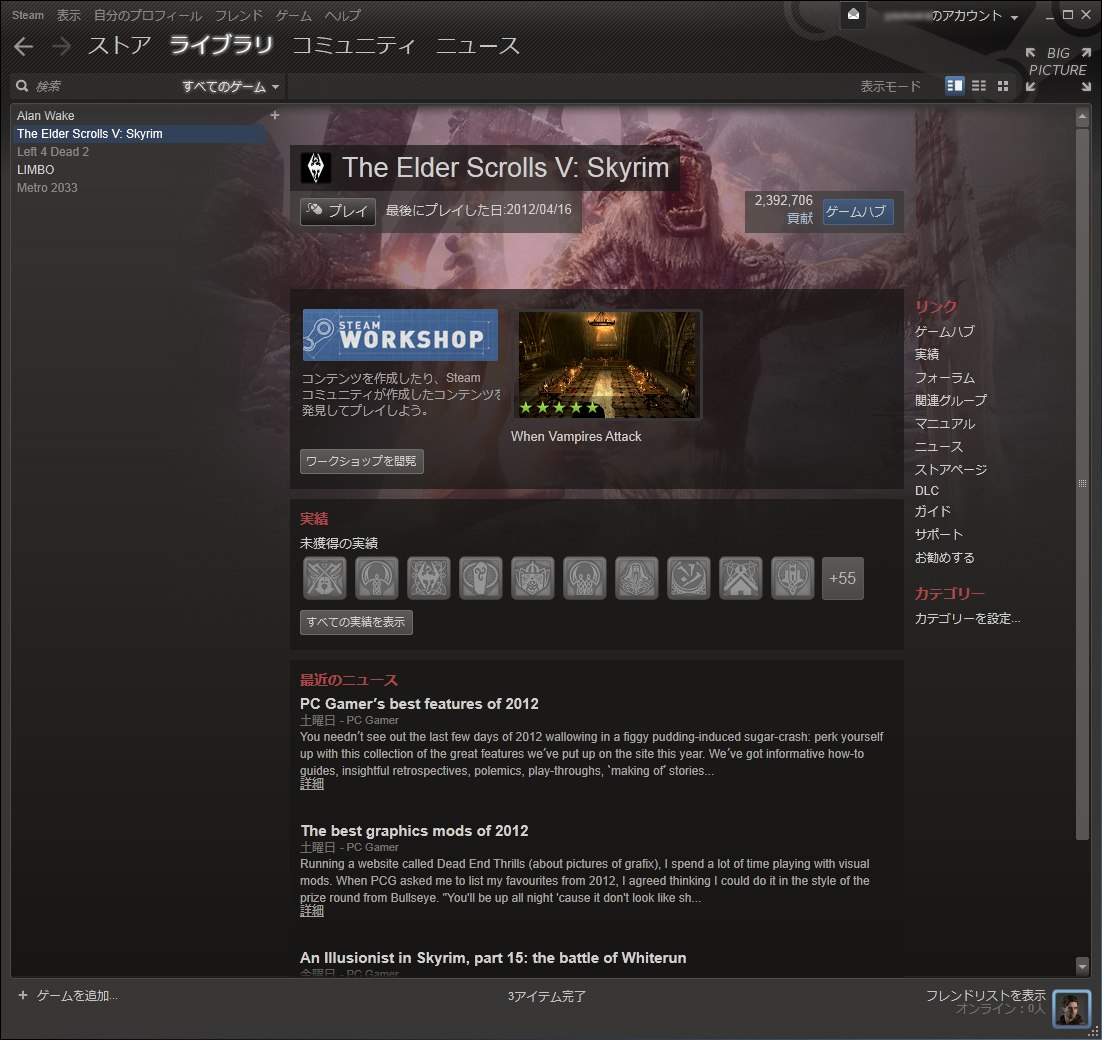Select the fourth unearned achievement icon
The image size is (1102, 1040).
pyautogui.click(x=481, y=578)
